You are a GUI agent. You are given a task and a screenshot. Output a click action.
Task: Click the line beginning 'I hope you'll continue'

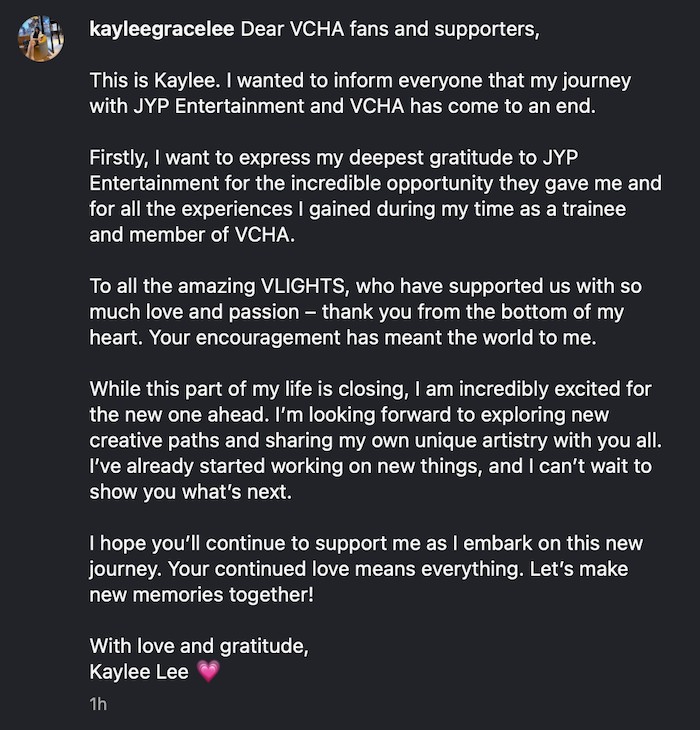[x=366, y=543]
